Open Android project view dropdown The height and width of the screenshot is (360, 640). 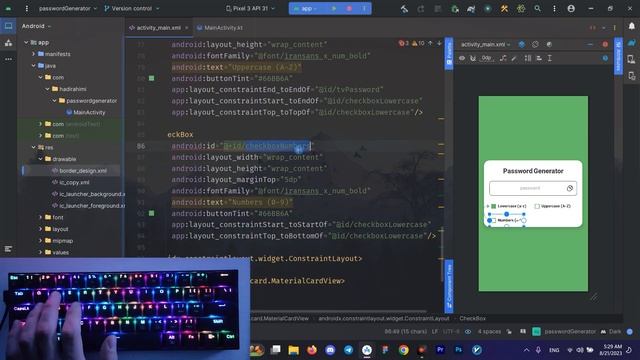pos(36,26)
